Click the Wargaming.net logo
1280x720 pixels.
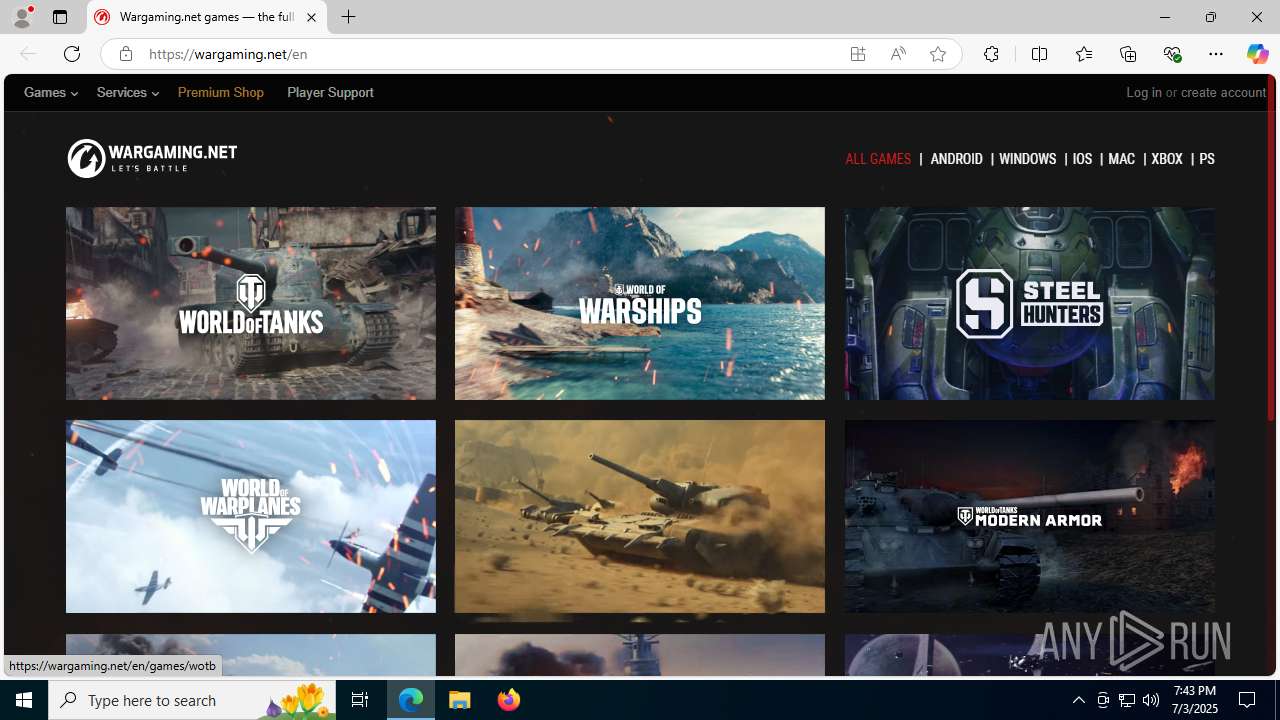point(152,158)
